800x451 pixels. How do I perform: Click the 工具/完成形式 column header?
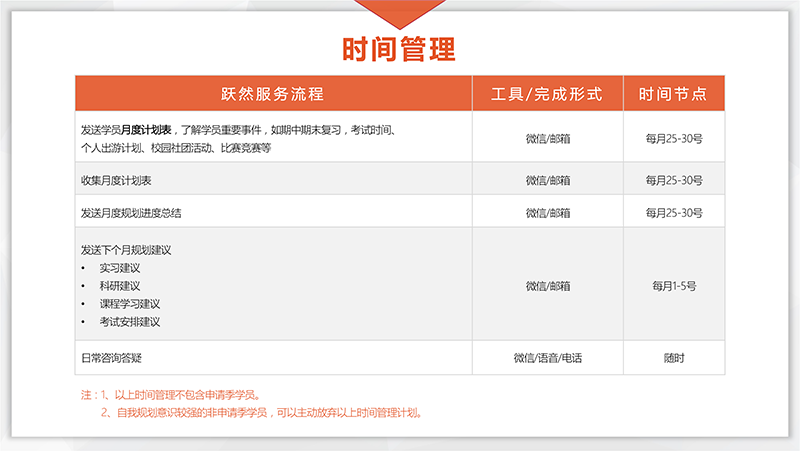[x=547, y=94]
